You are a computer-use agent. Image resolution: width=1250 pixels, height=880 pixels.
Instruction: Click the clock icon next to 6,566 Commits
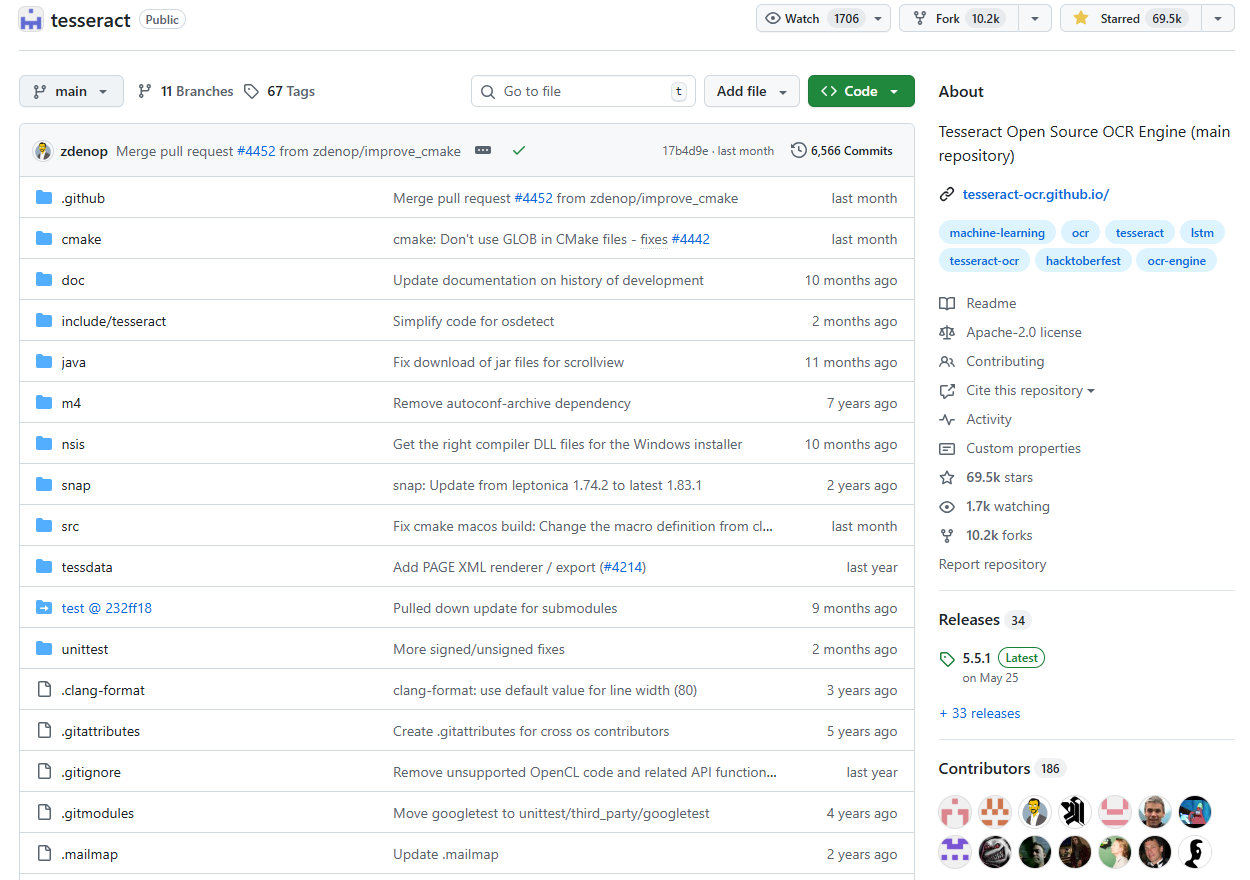coord(798,151)
